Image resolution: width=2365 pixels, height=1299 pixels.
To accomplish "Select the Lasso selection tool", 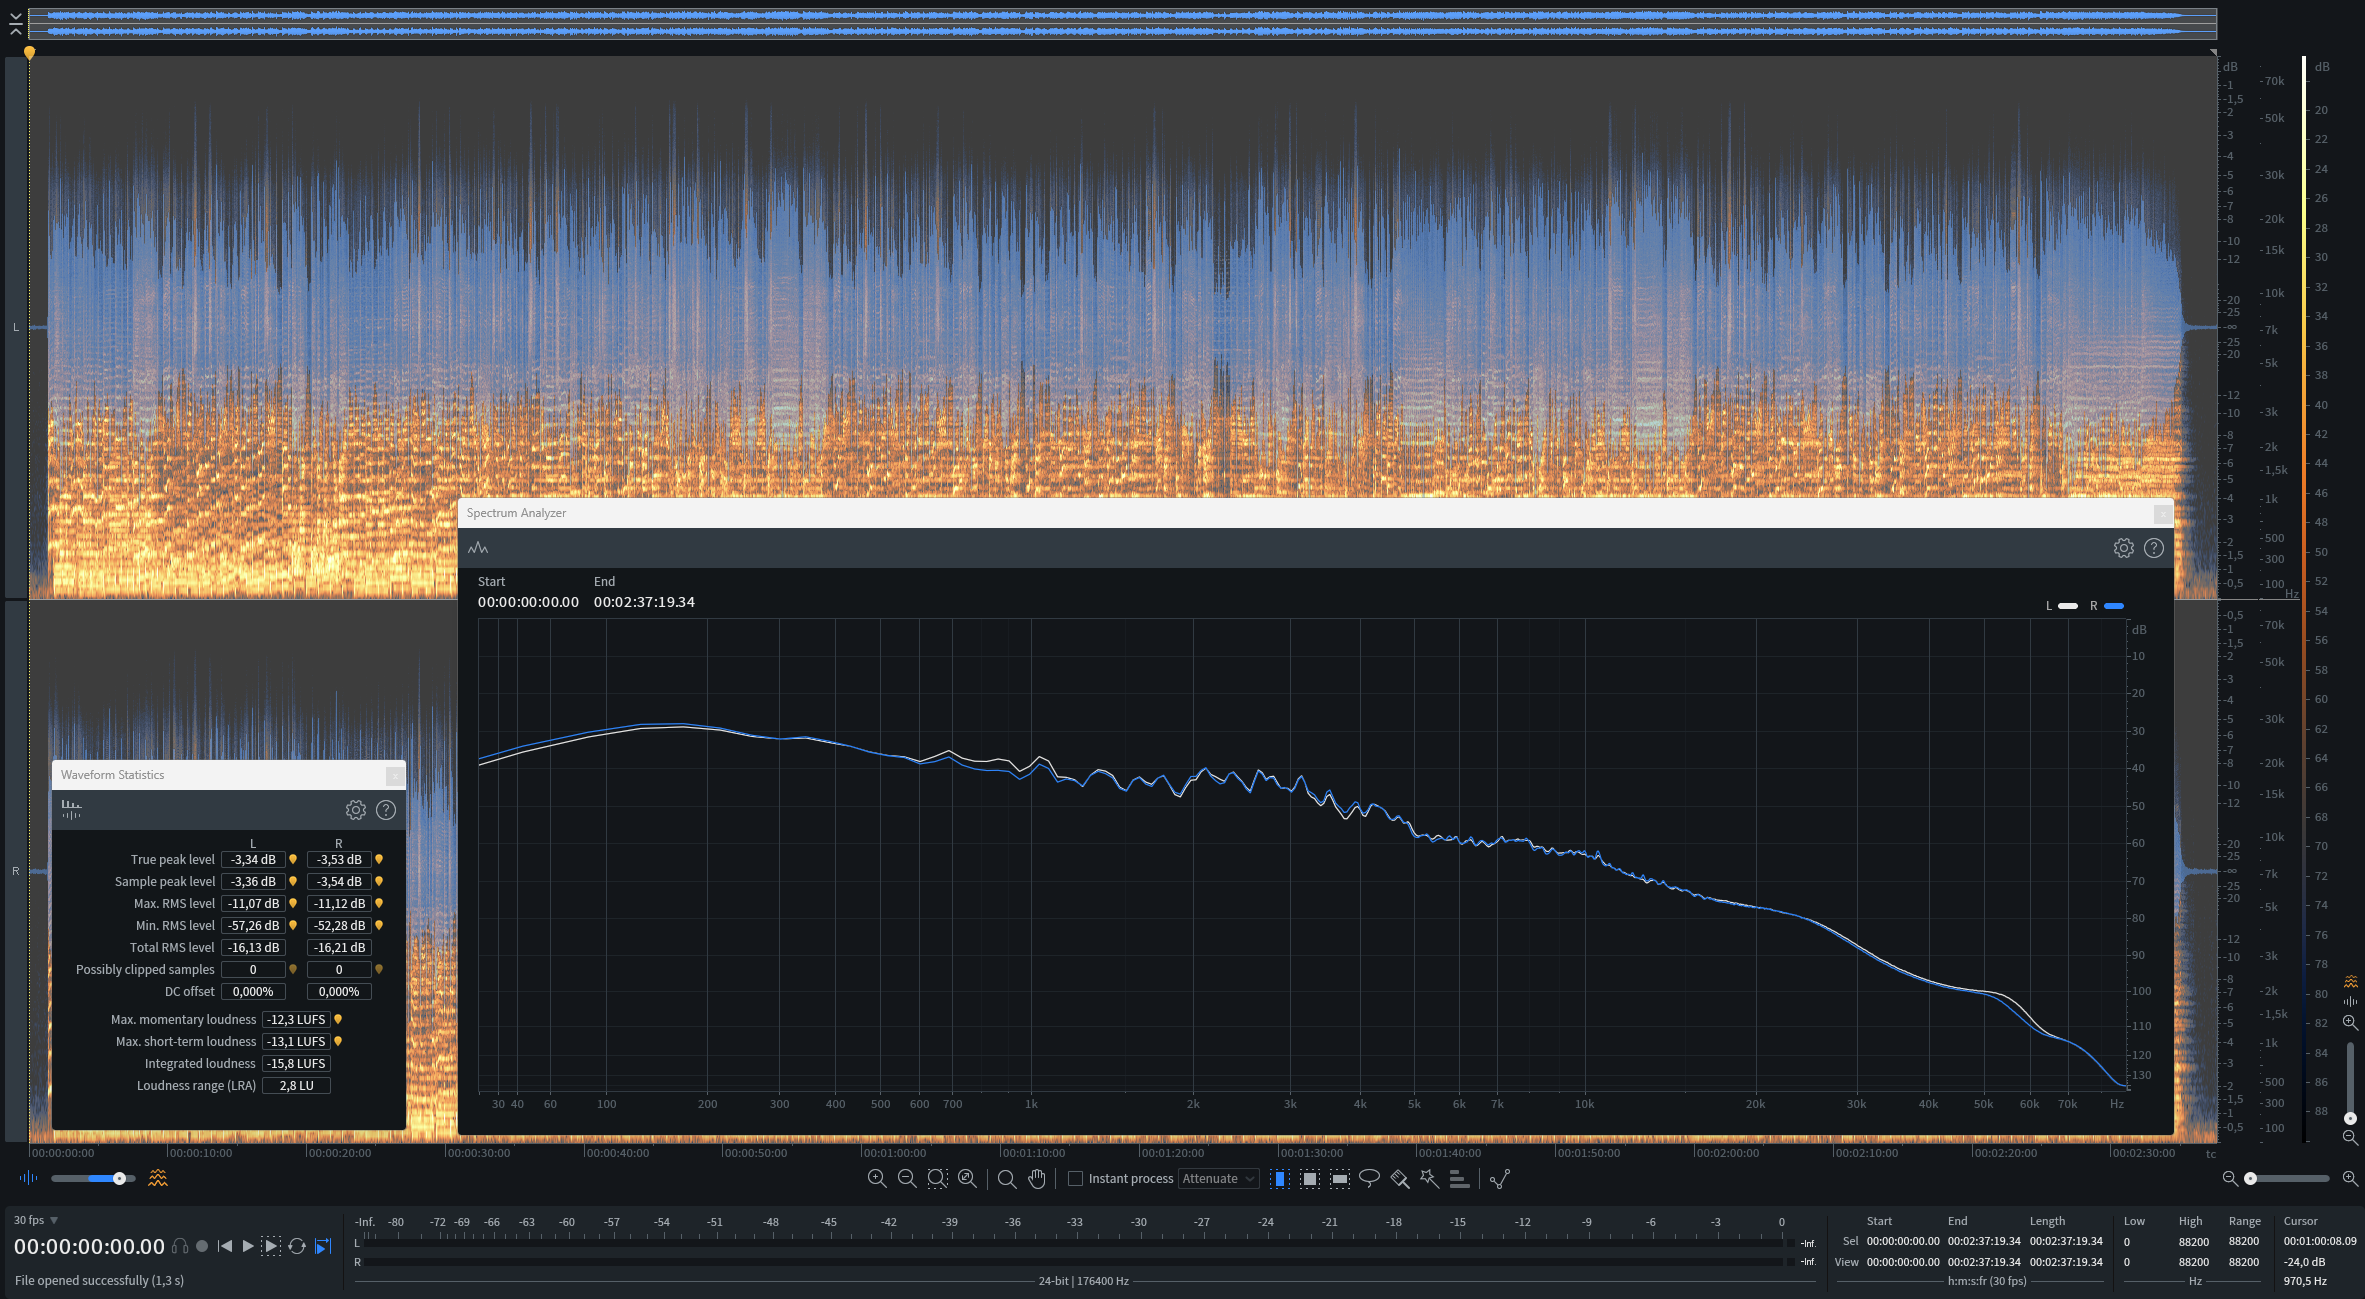I will tap(1369, 1178).
